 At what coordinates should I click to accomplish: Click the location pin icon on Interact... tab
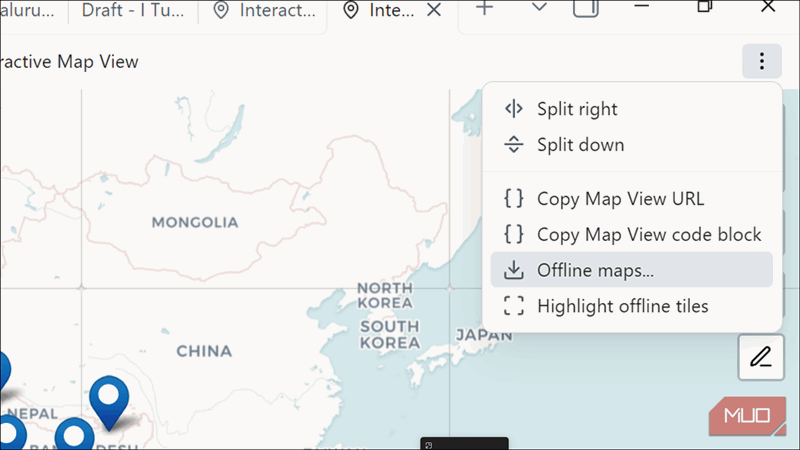(221, 10)
